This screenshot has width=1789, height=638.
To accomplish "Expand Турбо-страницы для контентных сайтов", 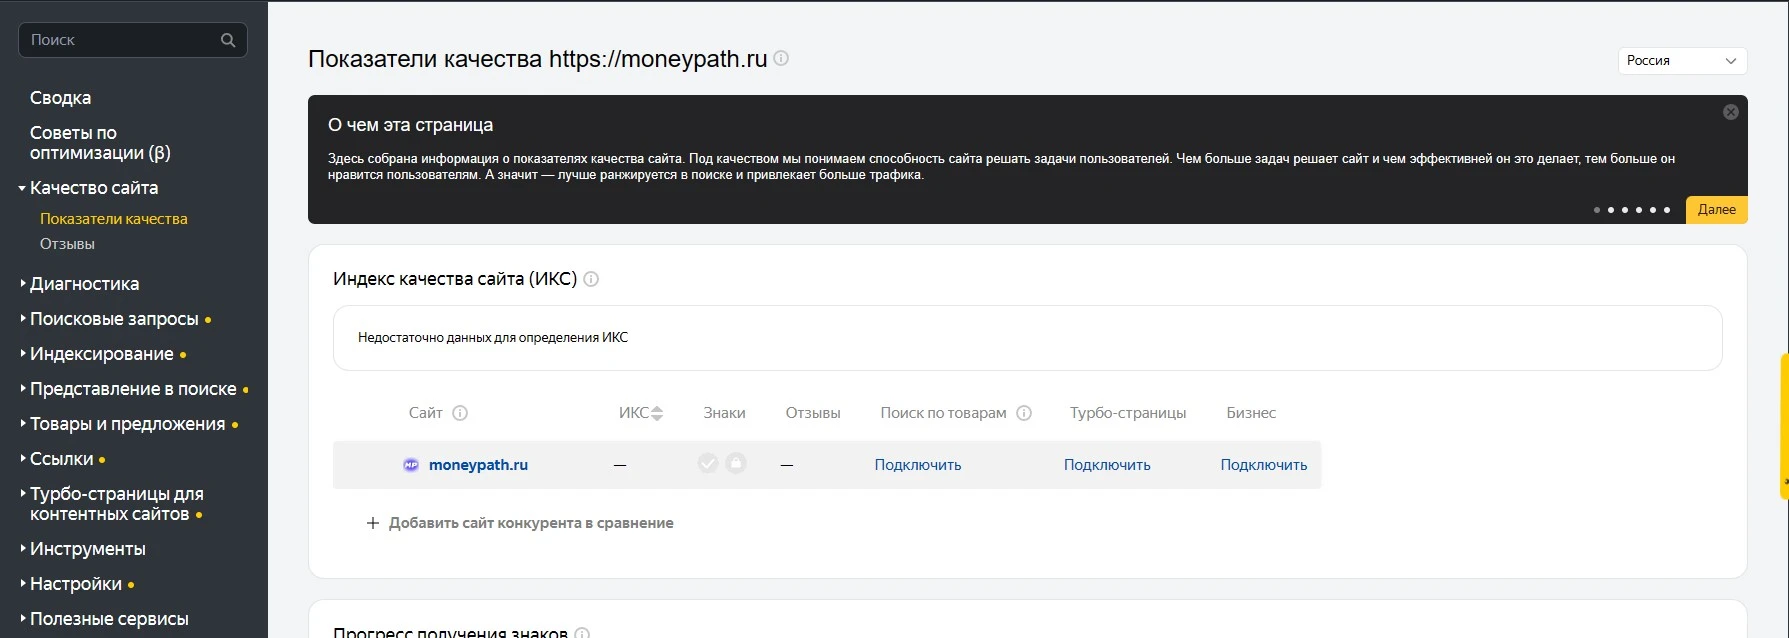I will pyautogui.click(x=116, y=504).
